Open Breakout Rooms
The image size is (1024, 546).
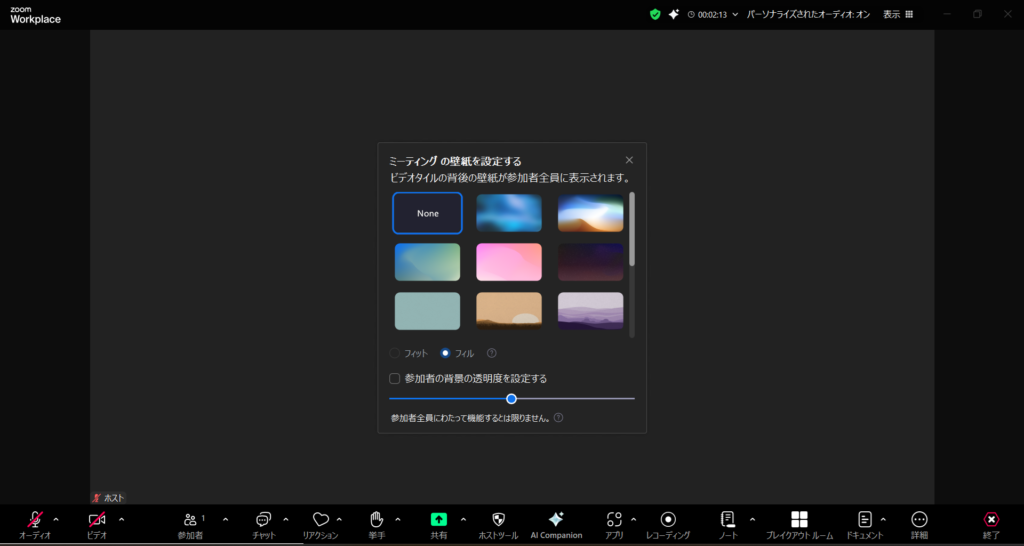799,520
